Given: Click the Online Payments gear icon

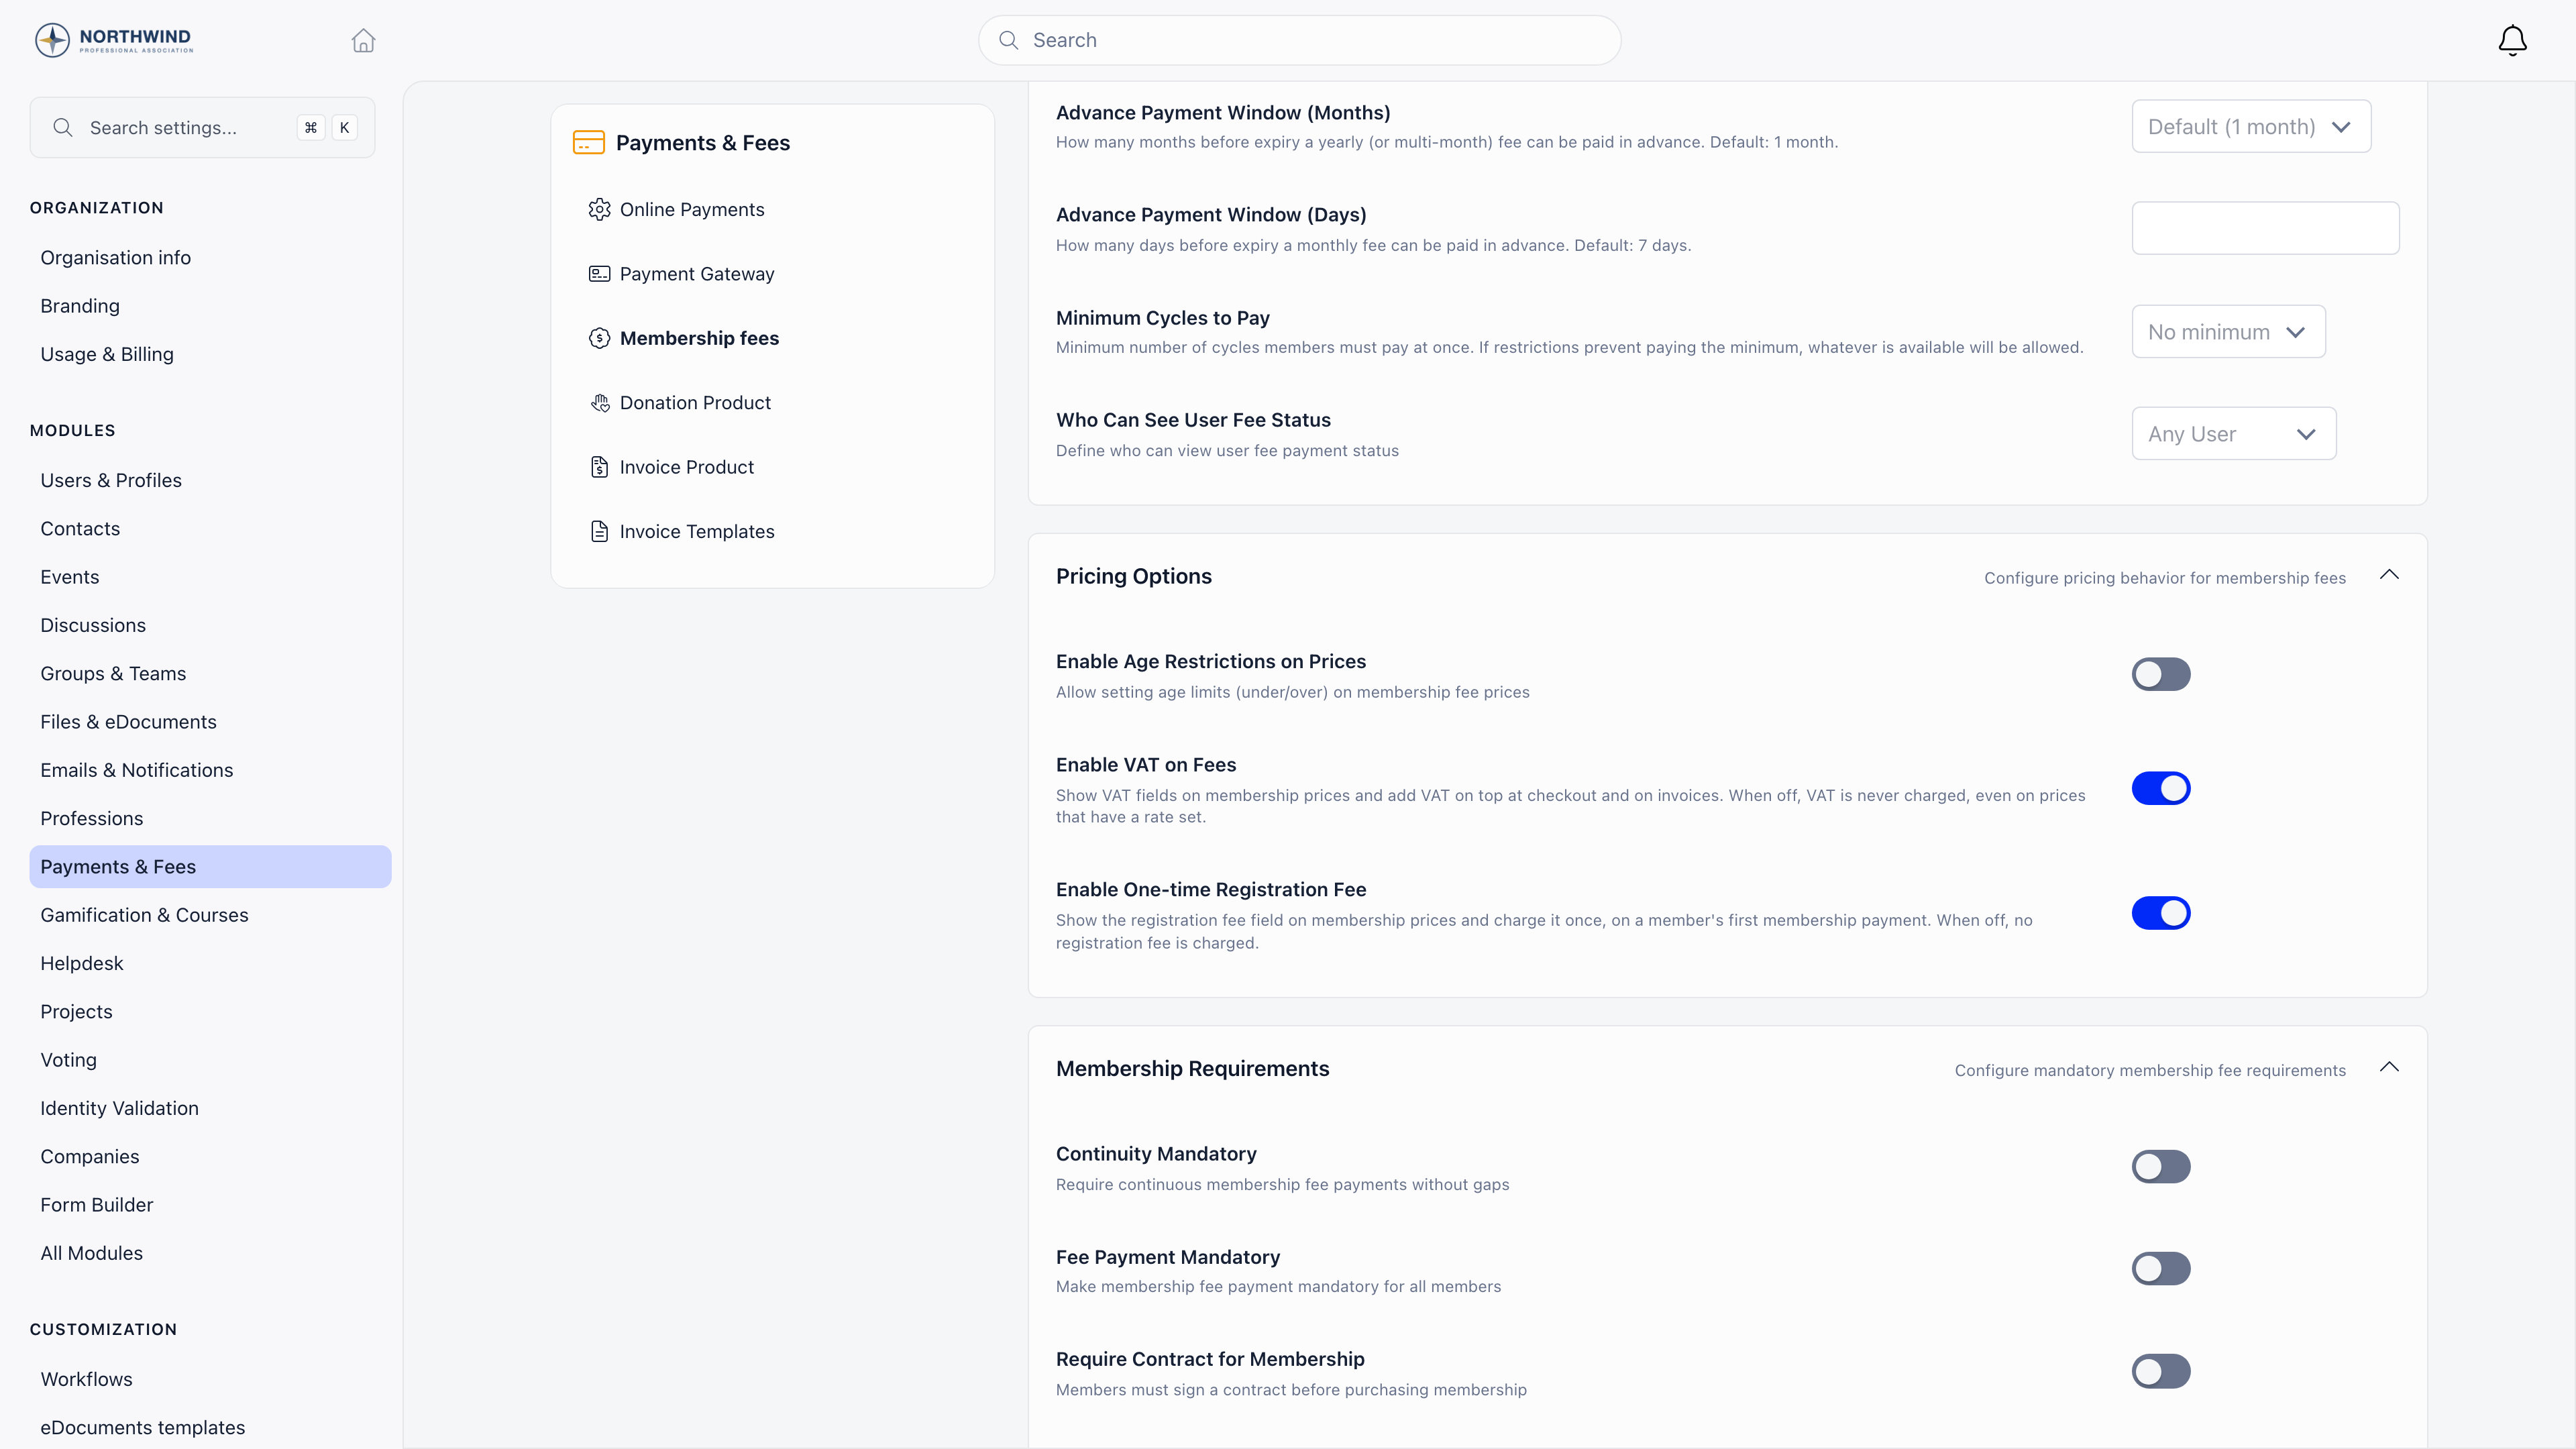Looking at the screenshot, I should pyautogui.click(x=599, y=209).
